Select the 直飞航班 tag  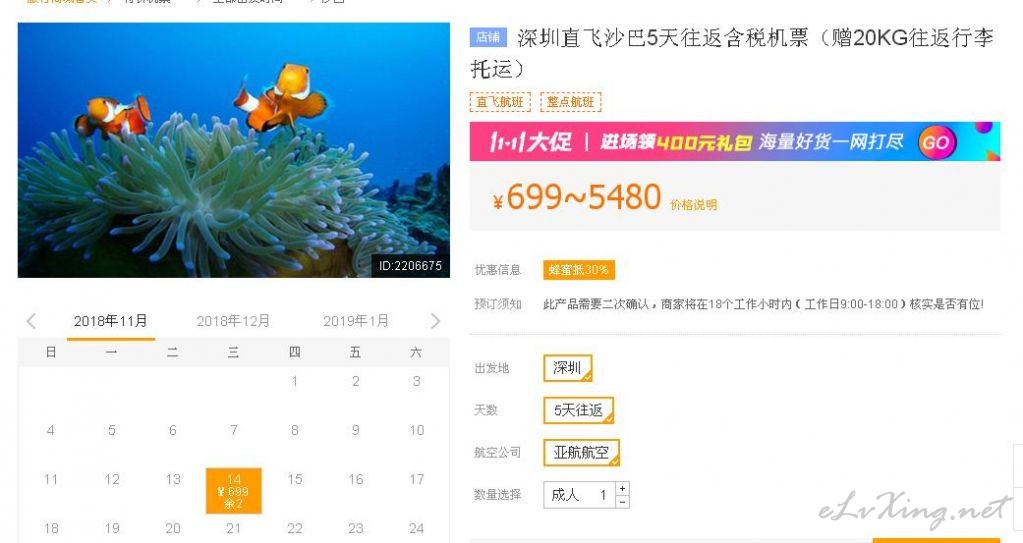[x=500, y=102]
